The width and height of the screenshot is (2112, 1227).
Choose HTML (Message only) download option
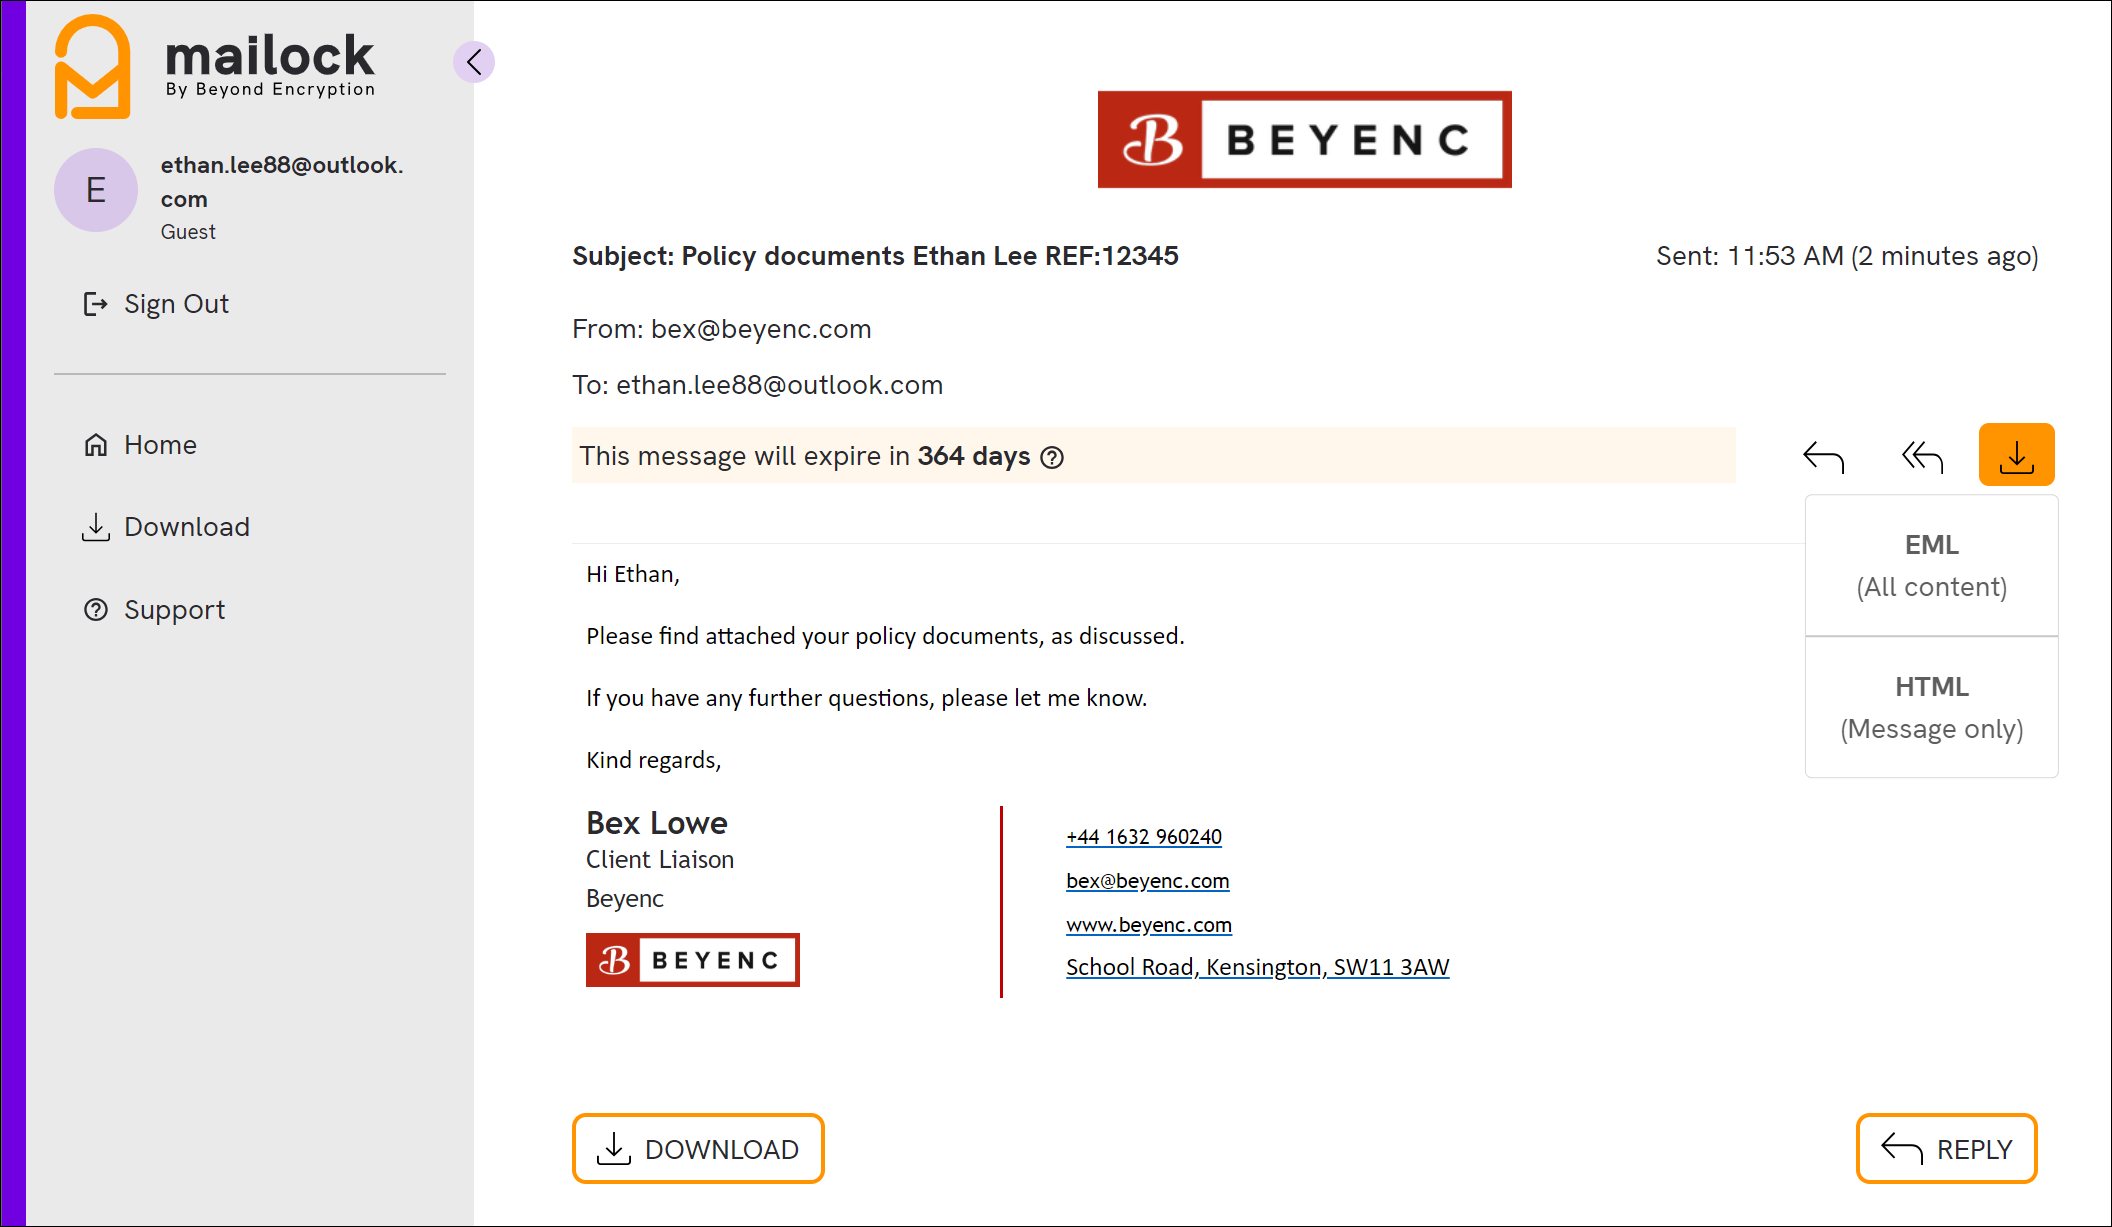1932,708
